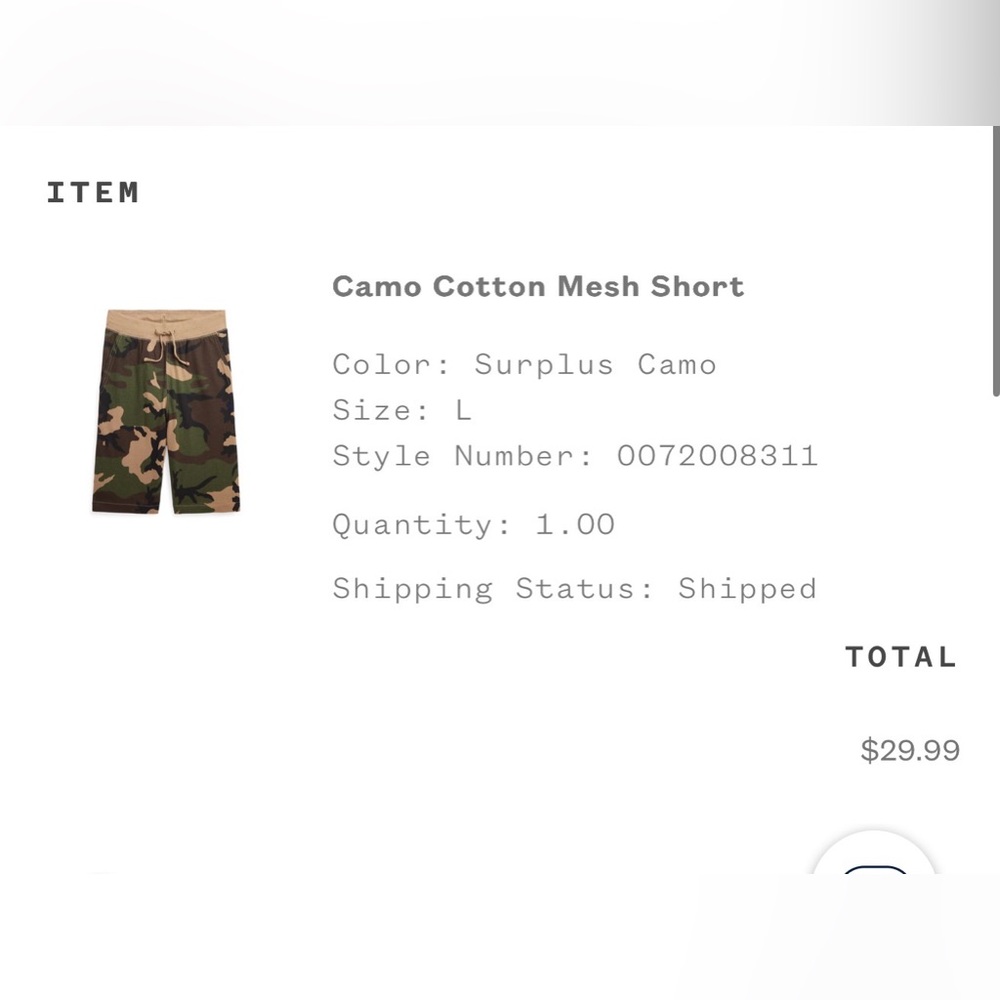Click the Shipped shipping status
Image resolution: width=1000 pixels, height=1000 pixels.
(747, 589)
